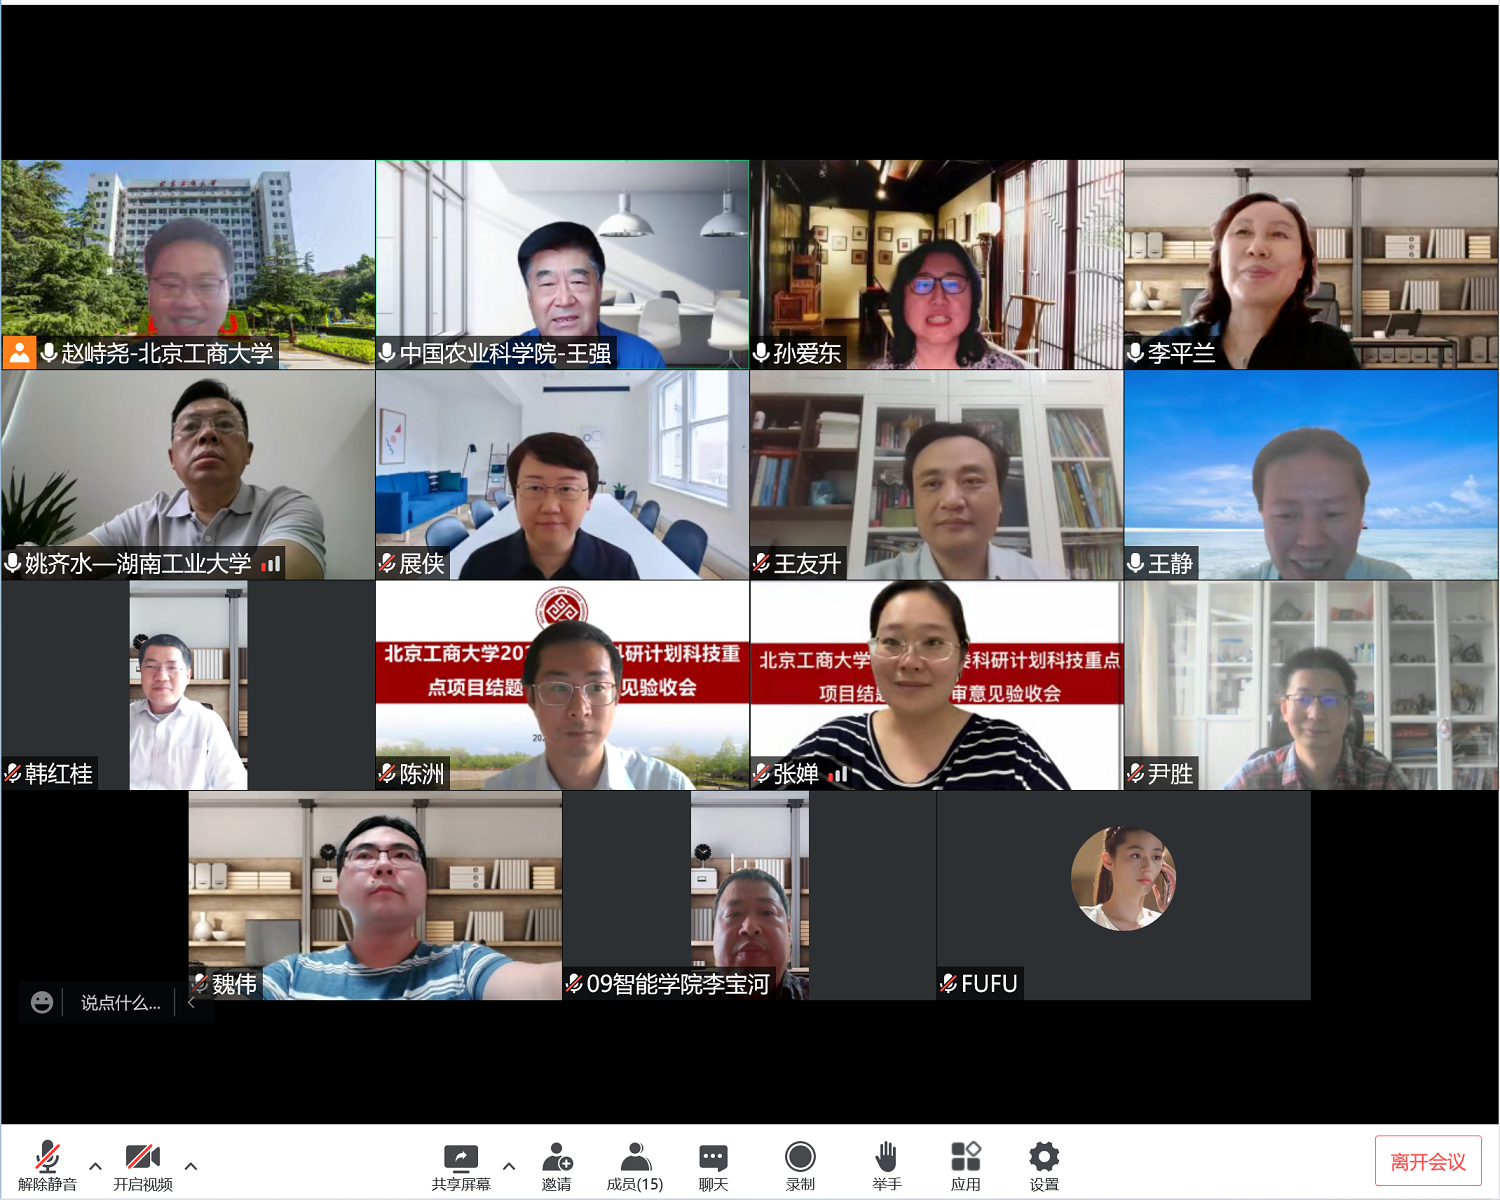The width and height of the screenshot is (1500, 1200).
Task: Start recording the meeting
Action: pyautogui.click(x=800, y=1158)
